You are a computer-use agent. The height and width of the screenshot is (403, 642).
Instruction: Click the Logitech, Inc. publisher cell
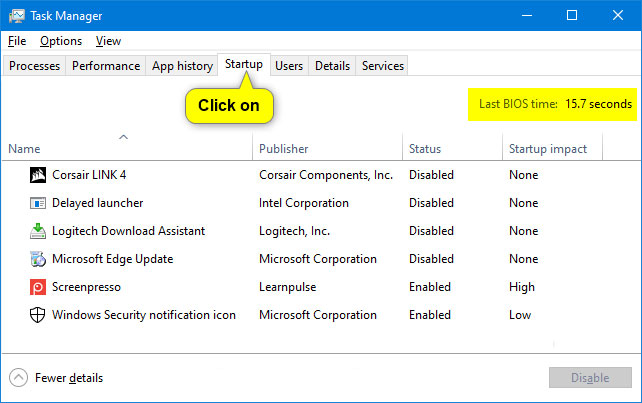pyautogui.click(x=294, y=231)
